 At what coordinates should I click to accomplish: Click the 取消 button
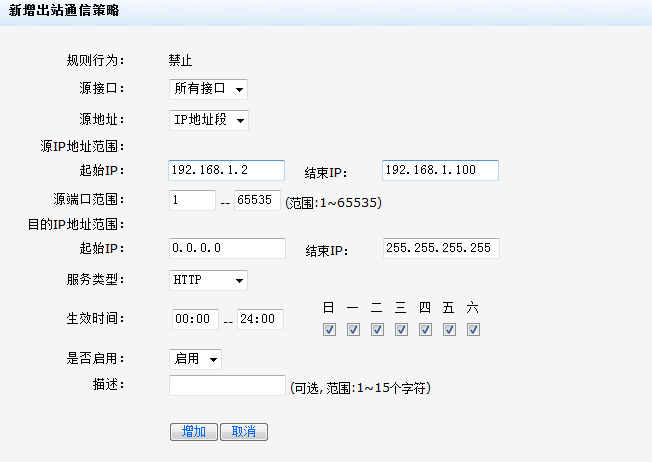tap(244, 432)
